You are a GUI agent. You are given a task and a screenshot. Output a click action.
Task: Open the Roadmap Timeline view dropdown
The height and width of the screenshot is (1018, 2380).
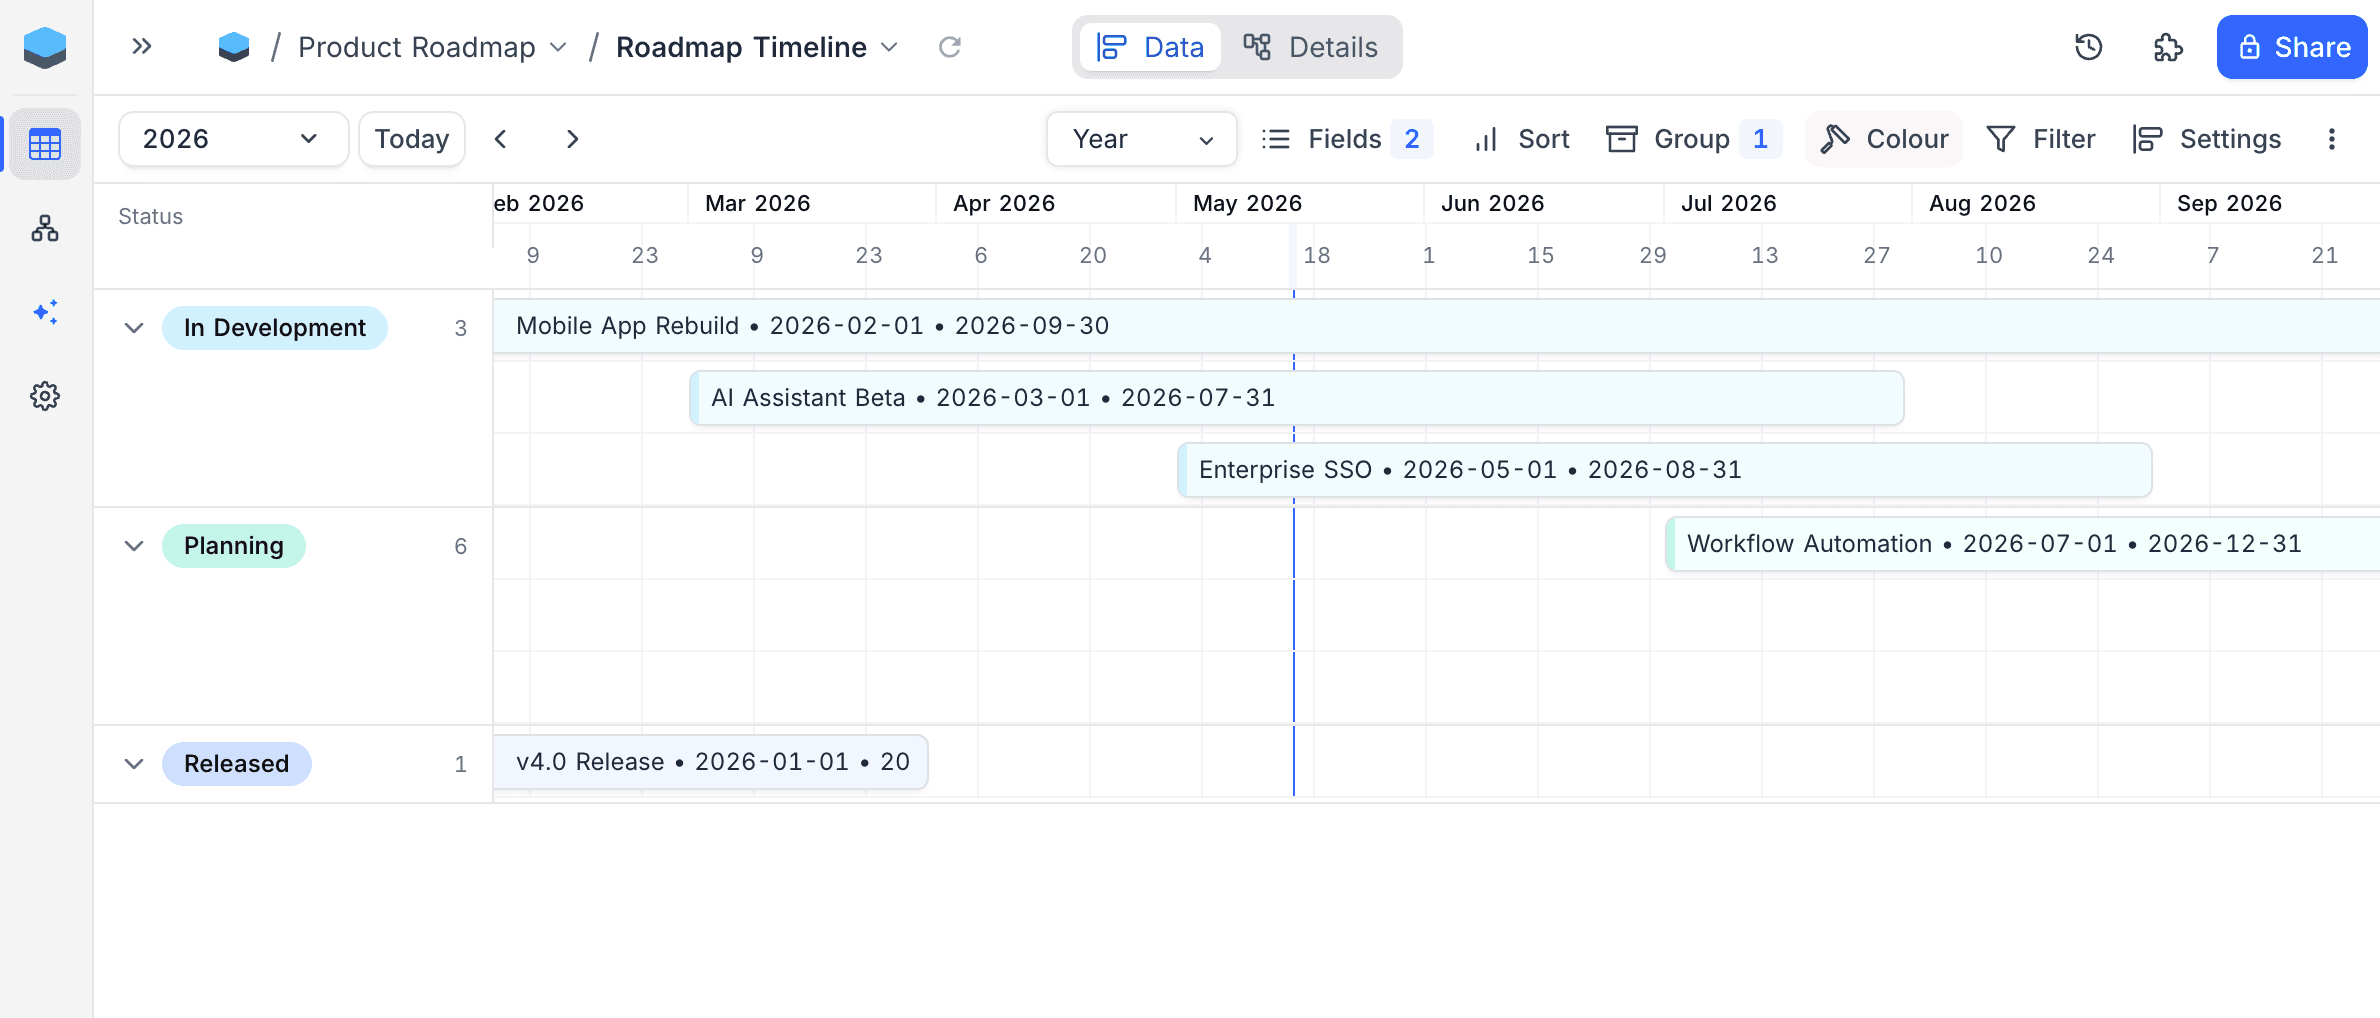click(x=757, y=47)
